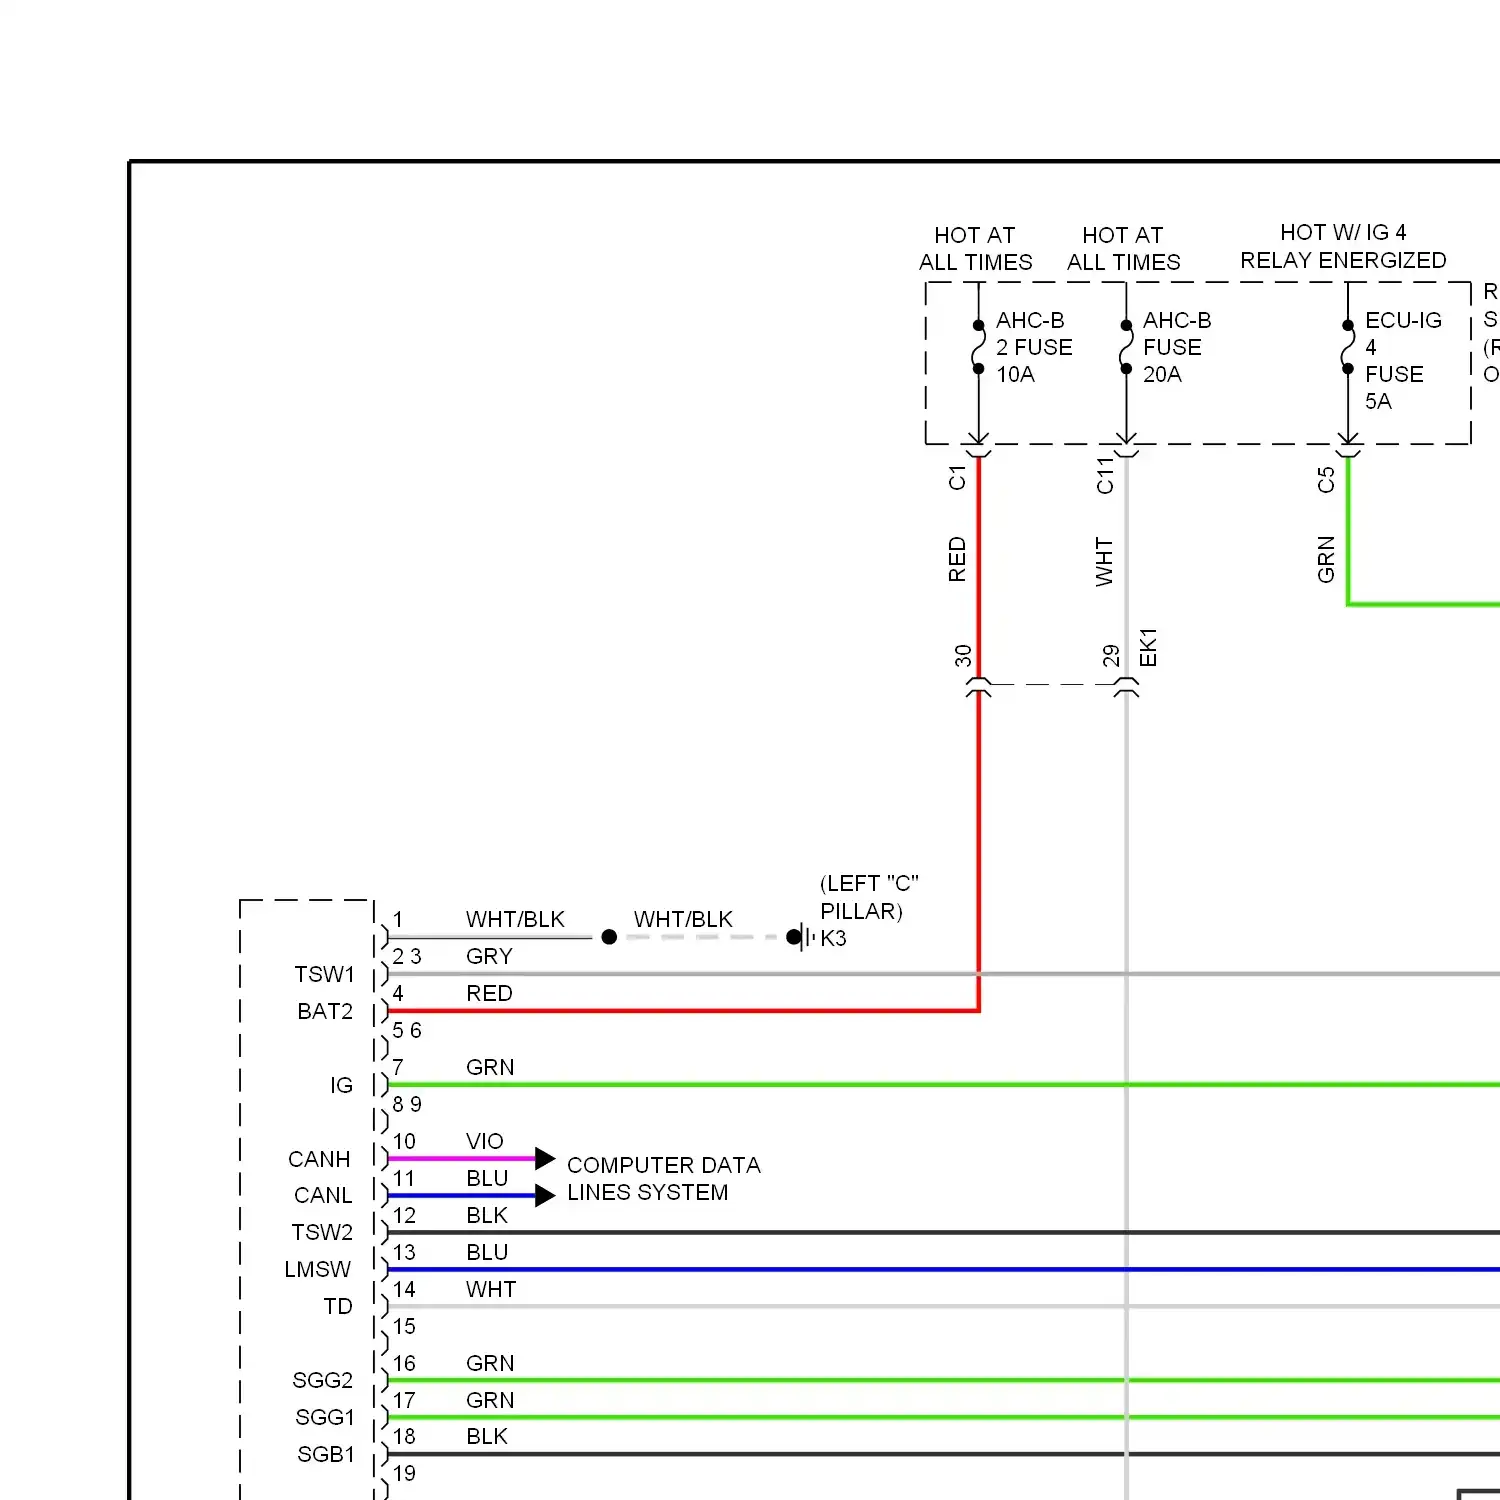Select the TSW2 terminal label
The height and width of the screenshot is (1500, 1500).
click(322, 1232)
